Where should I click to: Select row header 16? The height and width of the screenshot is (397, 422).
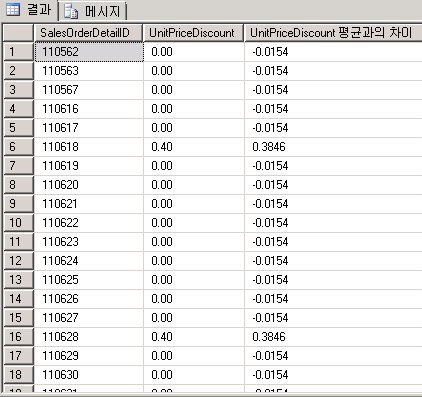[19, 337]
